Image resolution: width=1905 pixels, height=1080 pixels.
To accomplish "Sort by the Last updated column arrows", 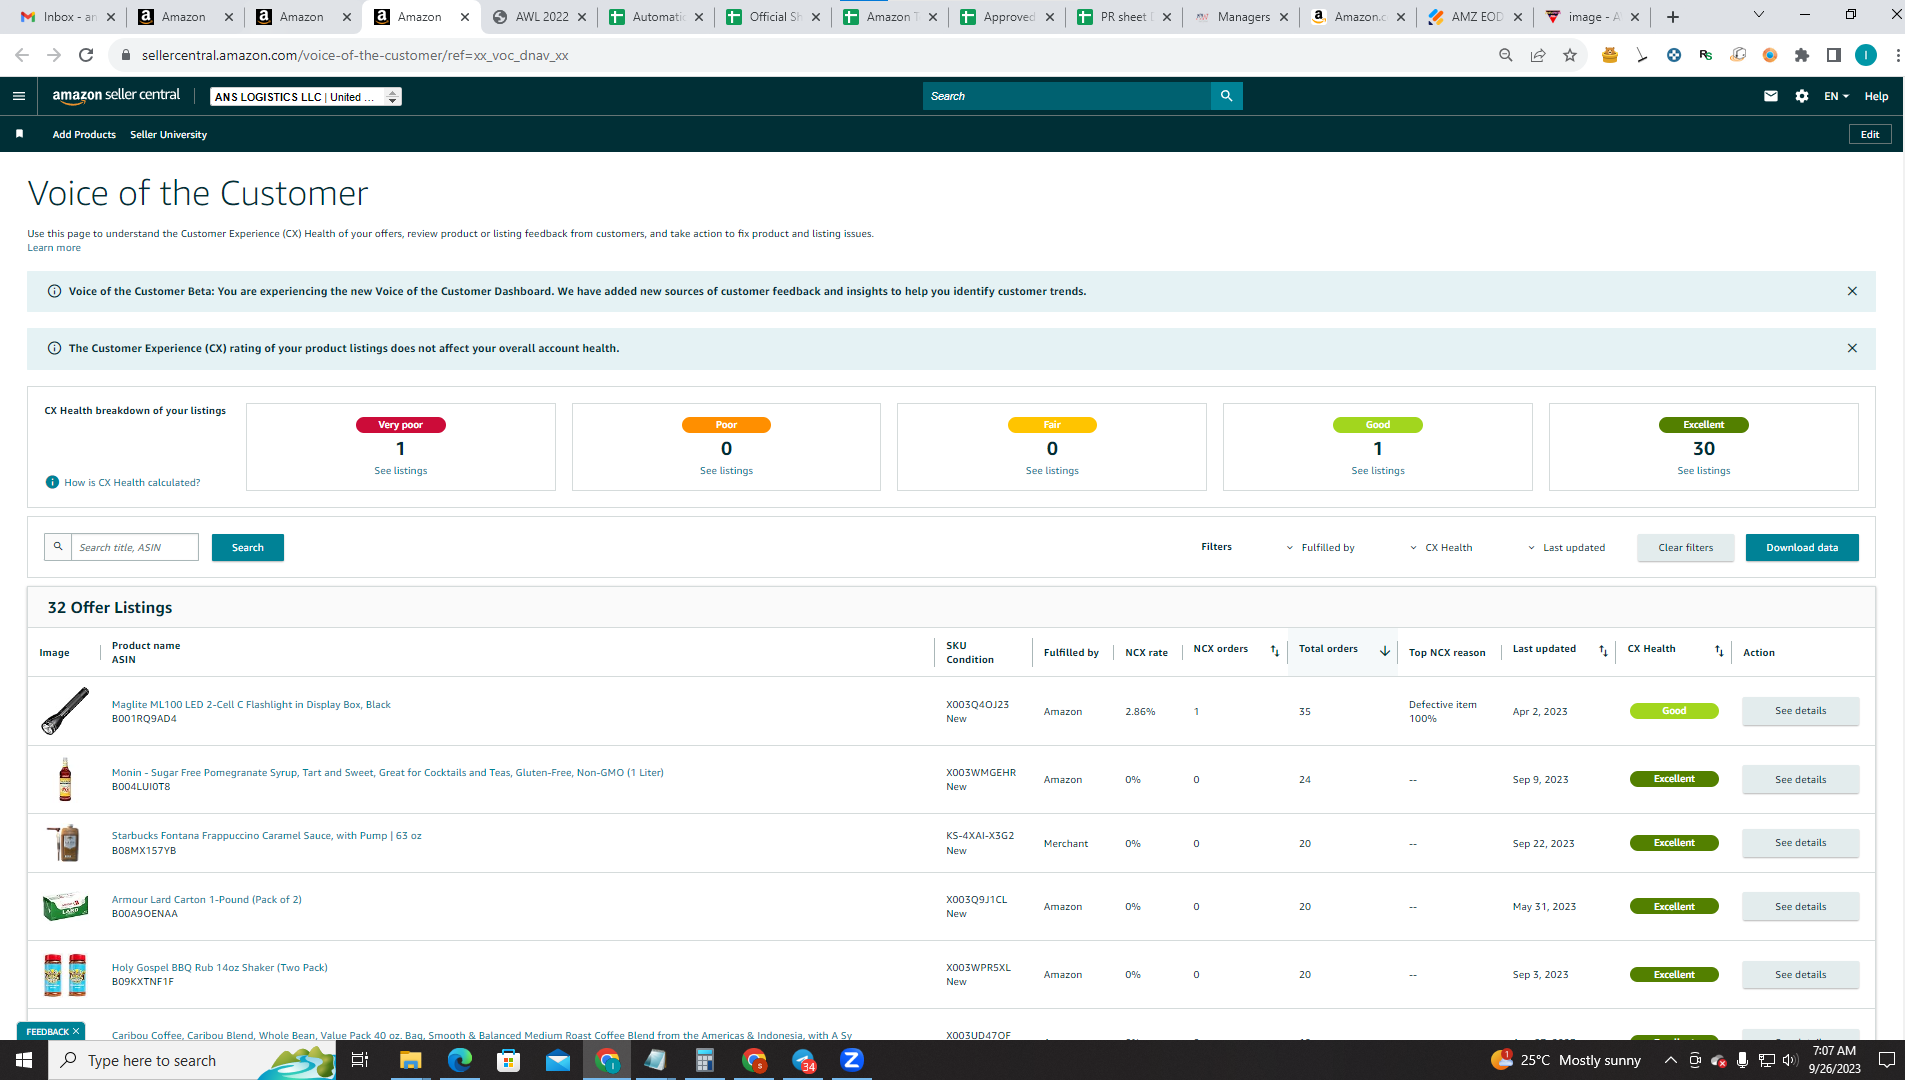I will (x=1603, y=651).
